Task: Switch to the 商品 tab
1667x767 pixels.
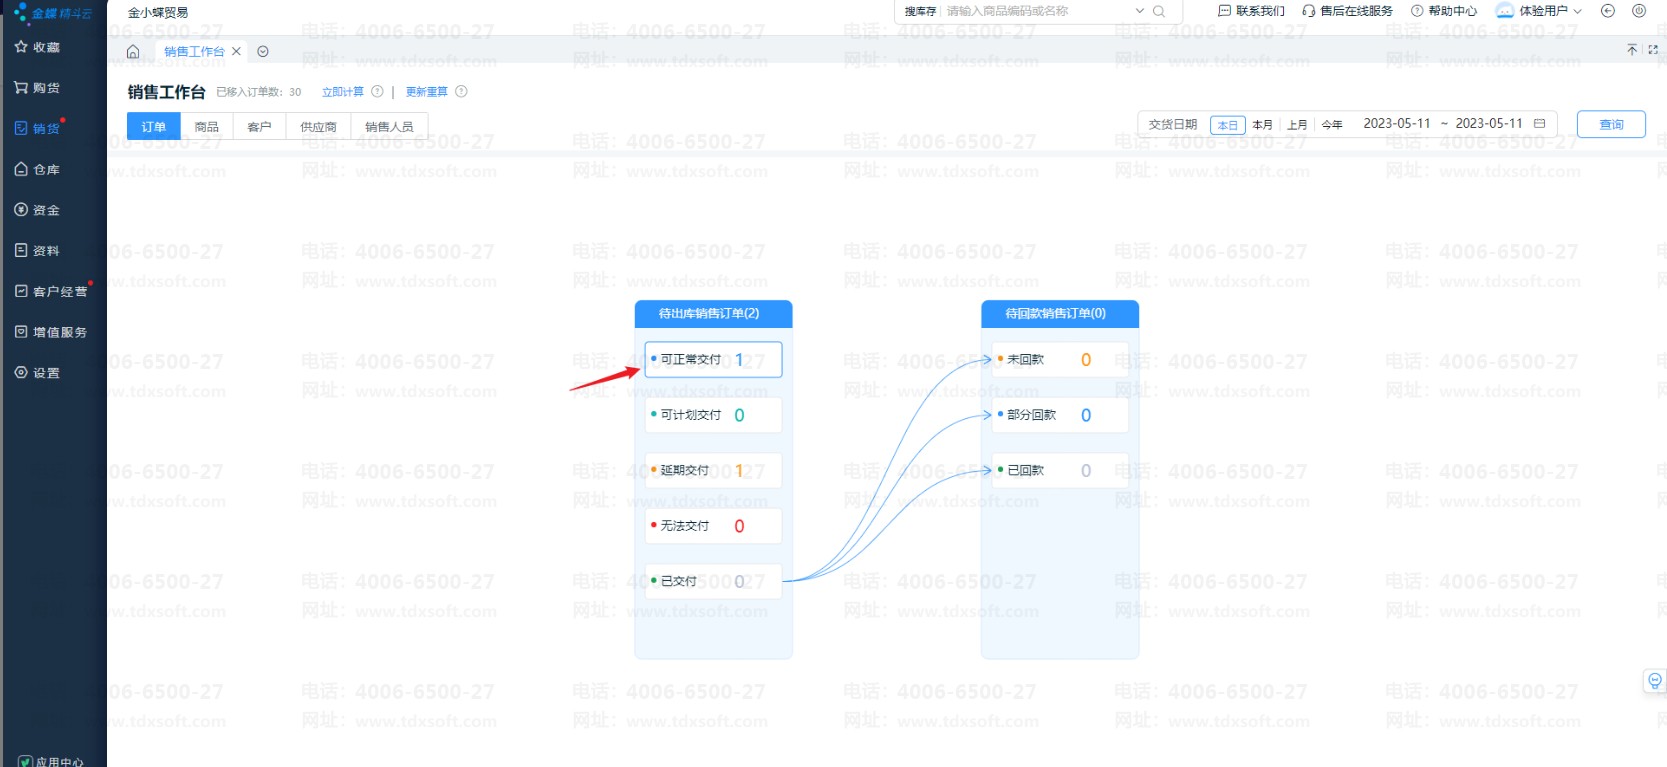Action: click(207, 127)
